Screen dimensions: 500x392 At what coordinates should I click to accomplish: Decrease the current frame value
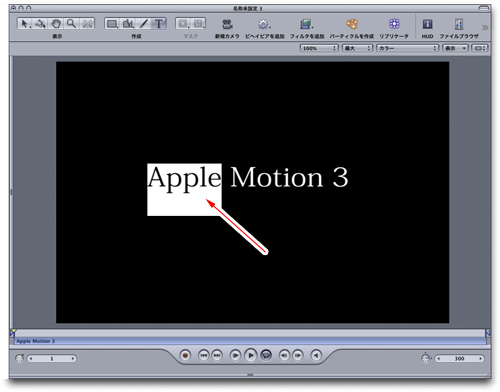point(31,359)
